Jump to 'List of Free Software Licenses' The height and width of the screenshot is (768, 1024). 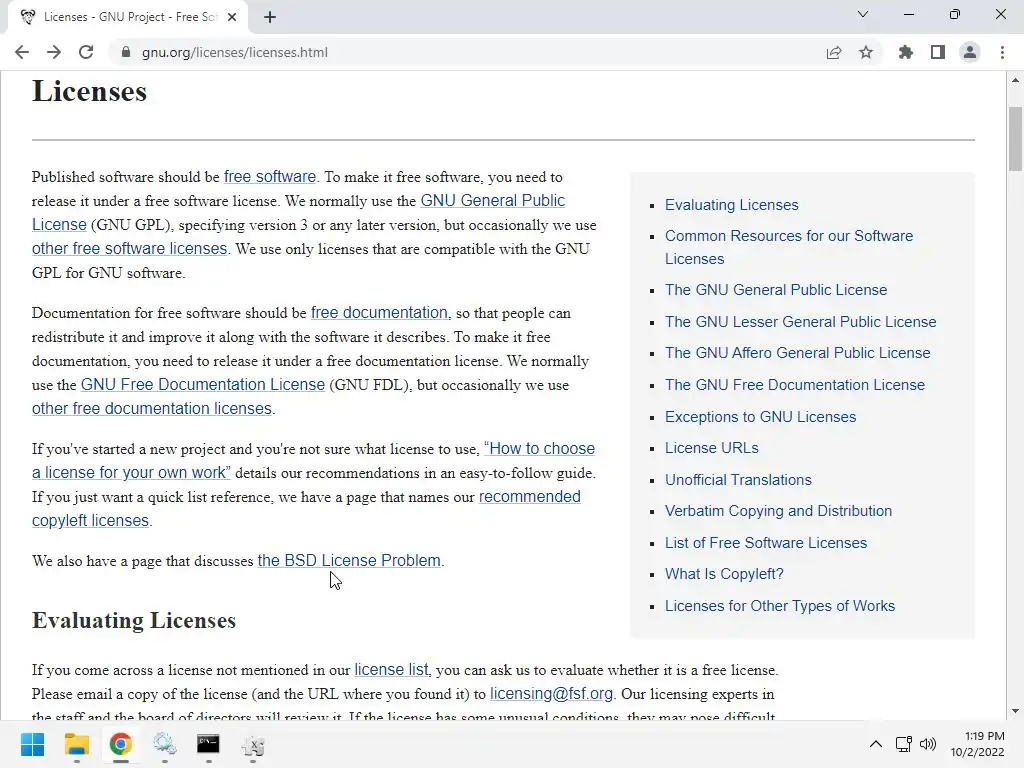(766, 543)
